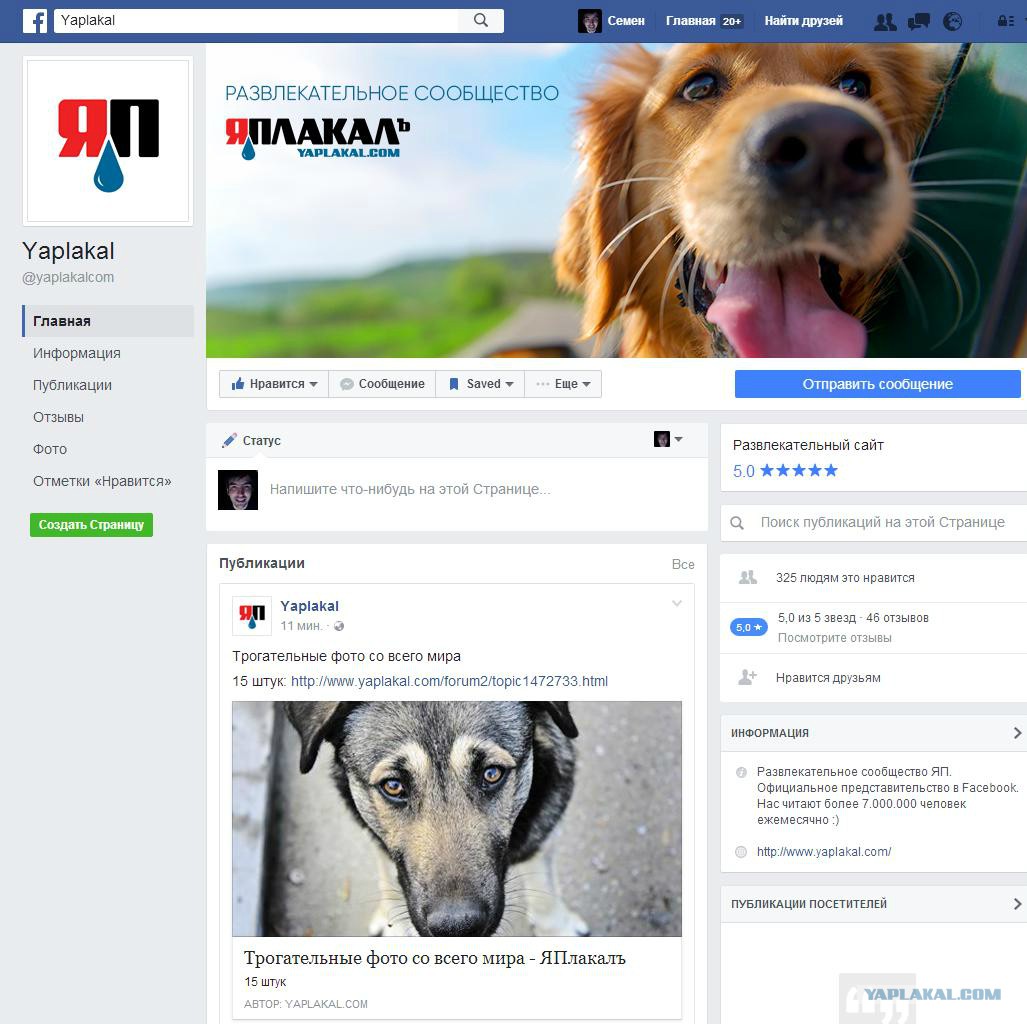Expand ИНФОРМАЦИЯ section arrow

click(1017, 732)
